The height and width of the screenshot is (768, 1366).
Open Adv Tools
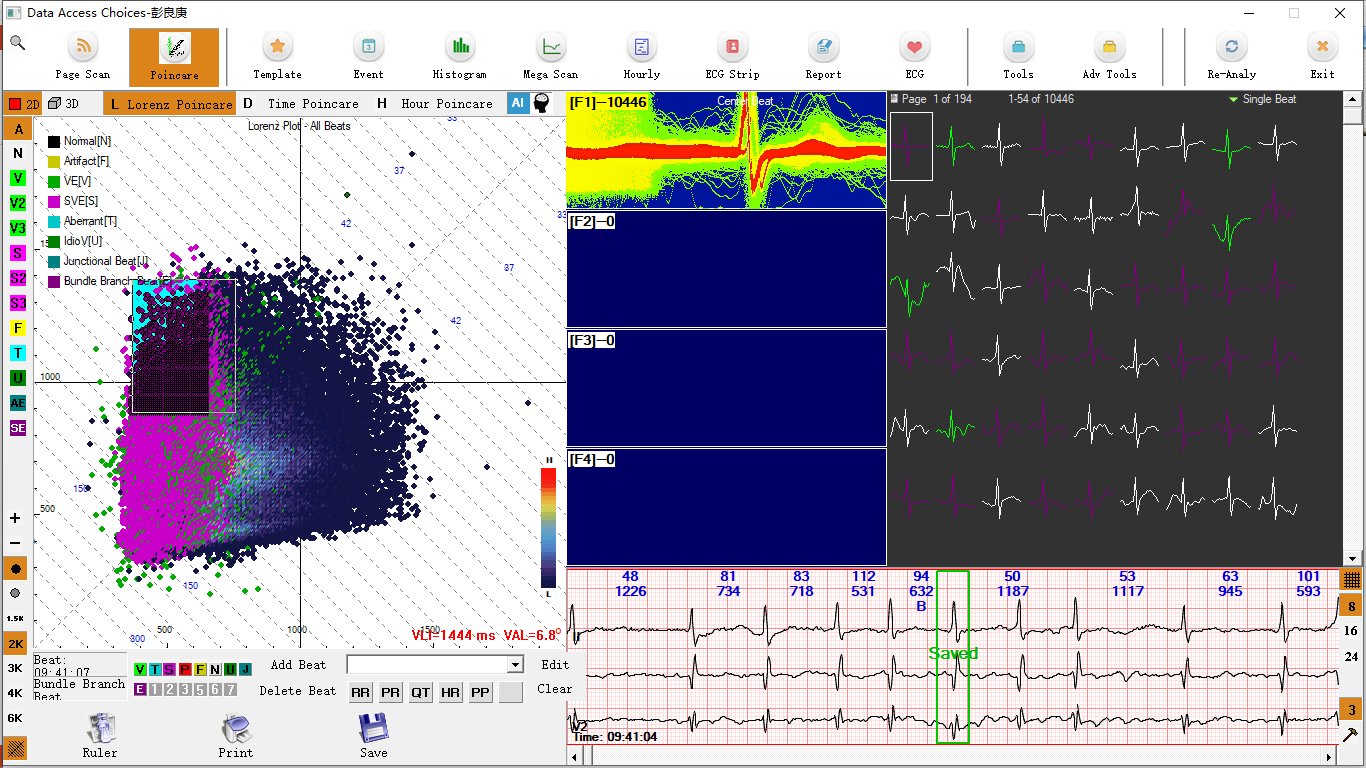click(x=1109, y=56)
